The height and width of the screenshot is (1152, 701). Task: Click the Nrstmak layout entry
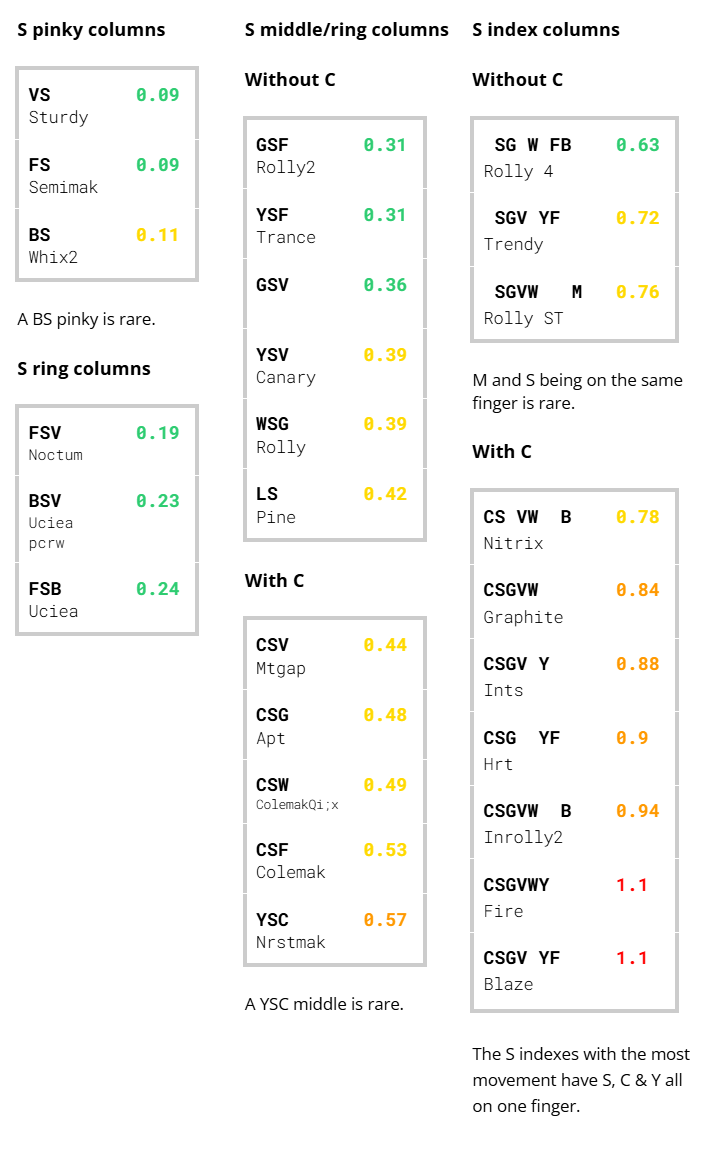[x=291, y=942]
